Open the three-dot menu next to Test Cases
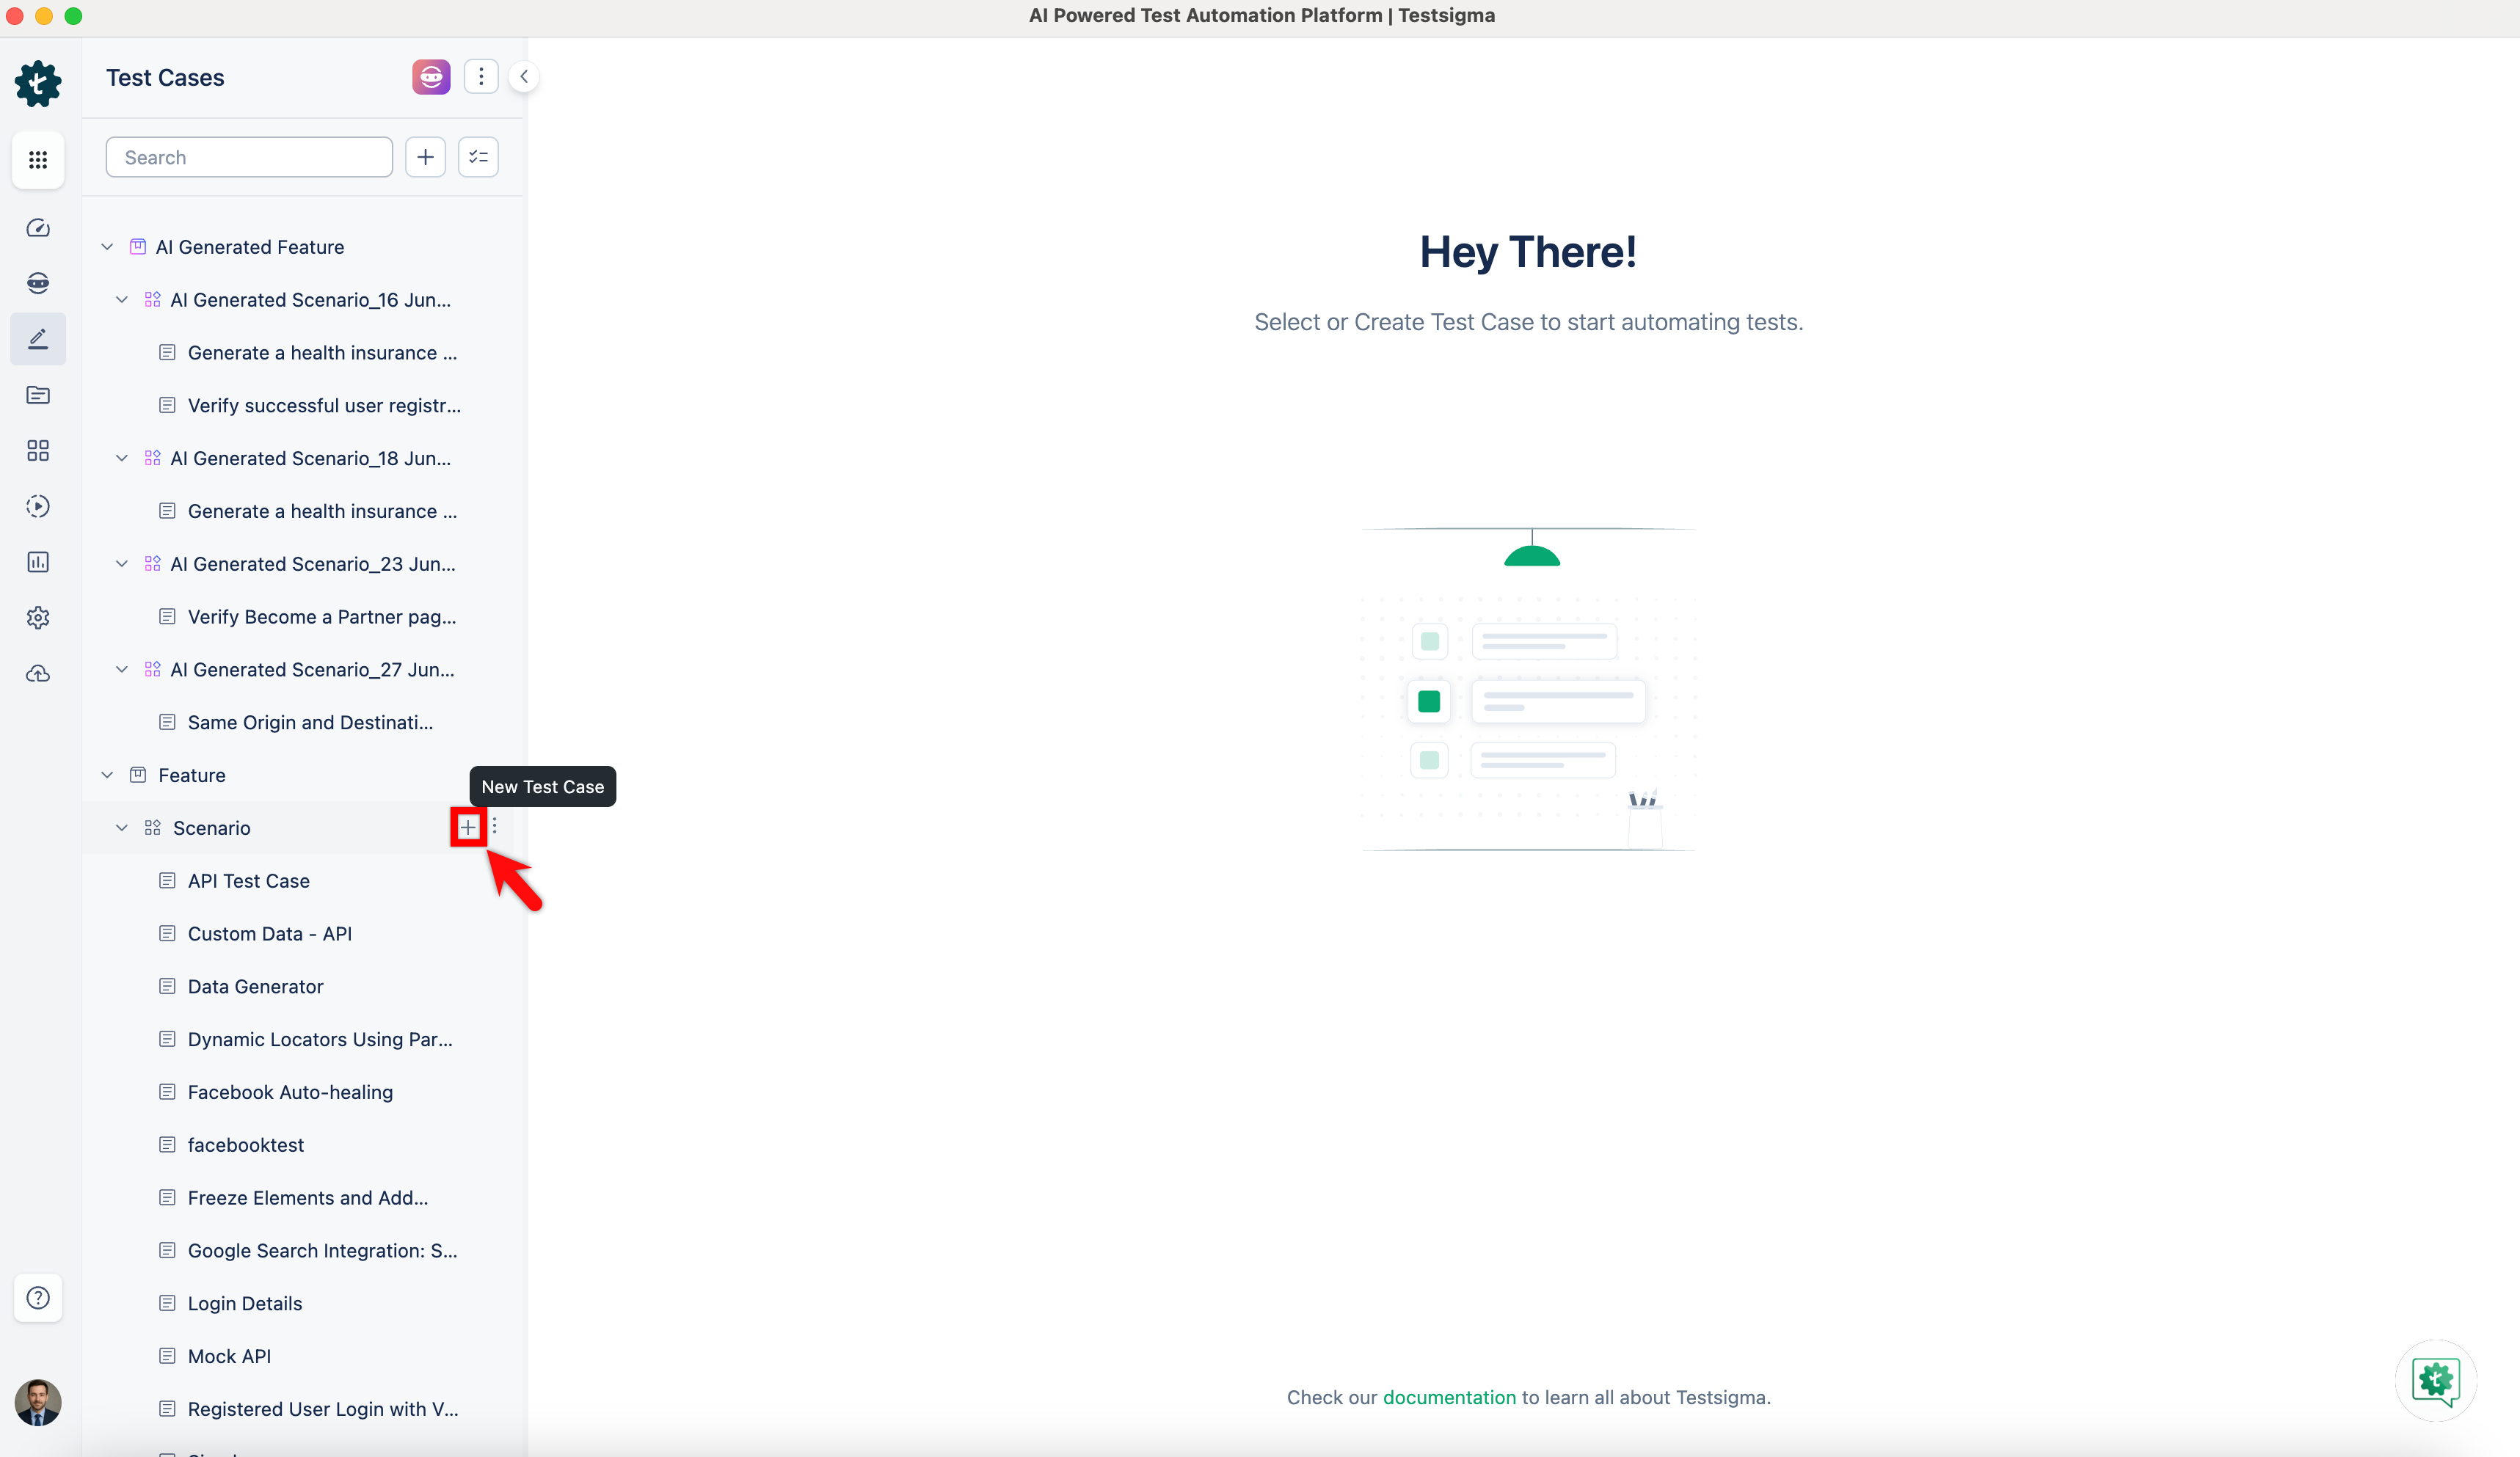2520x1457 pixels. click(481, 76)
